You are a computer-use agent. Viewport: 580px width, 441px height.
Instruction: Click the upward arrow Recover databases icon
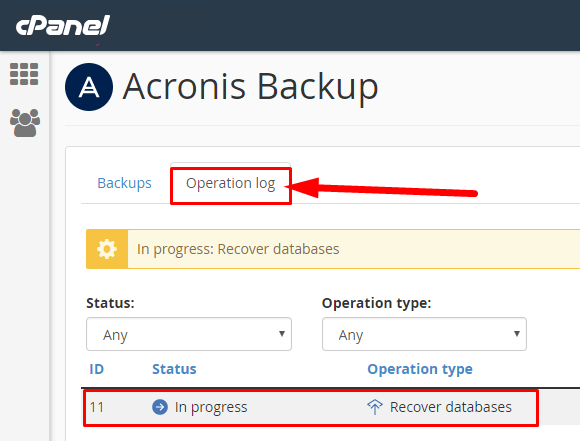coord(375,407)
